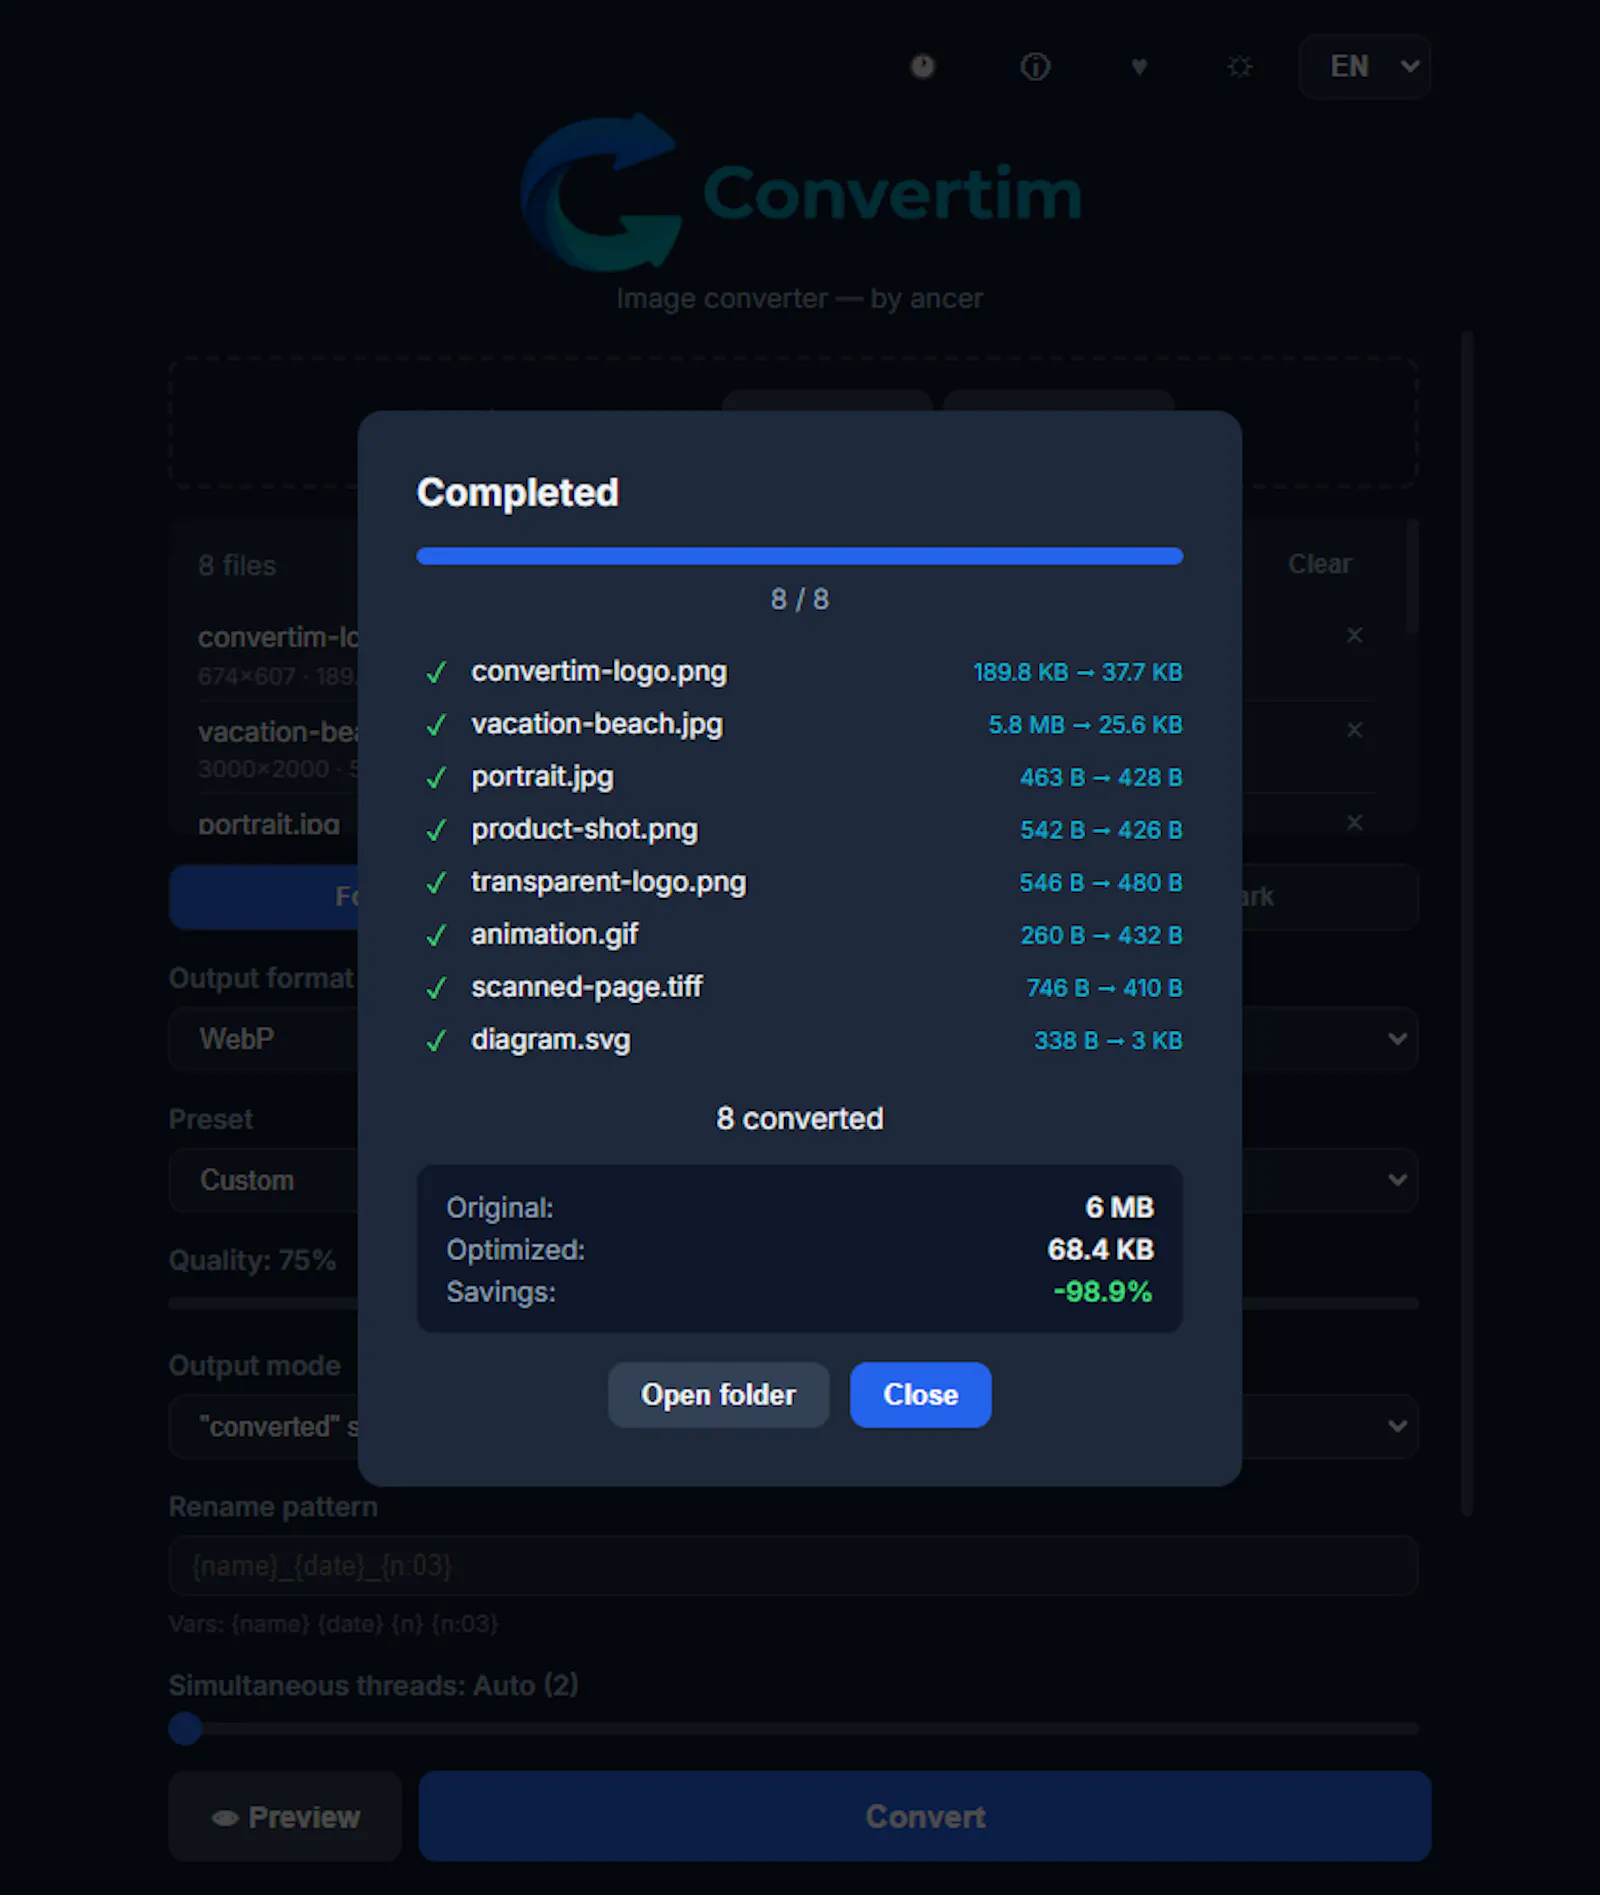
Task: Click checkmark beside convertim-logo.png
Action: pyautogui.click(x=436, y=673)
